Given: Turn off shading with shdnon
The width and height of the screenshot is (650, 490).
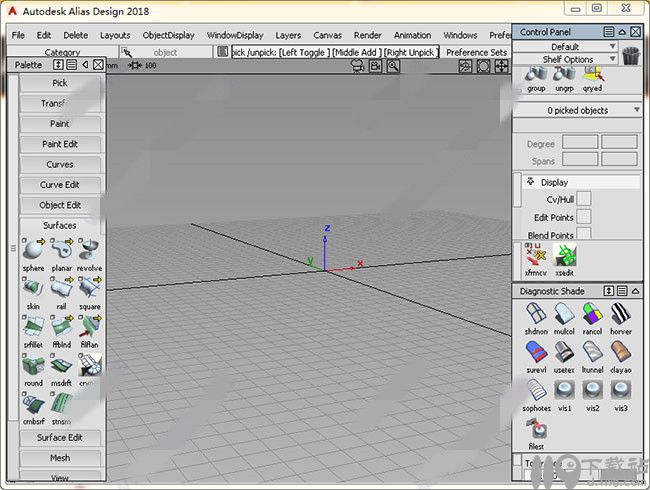Looking at the screenshot, I should pyautogui.click(x=536, y=314).
